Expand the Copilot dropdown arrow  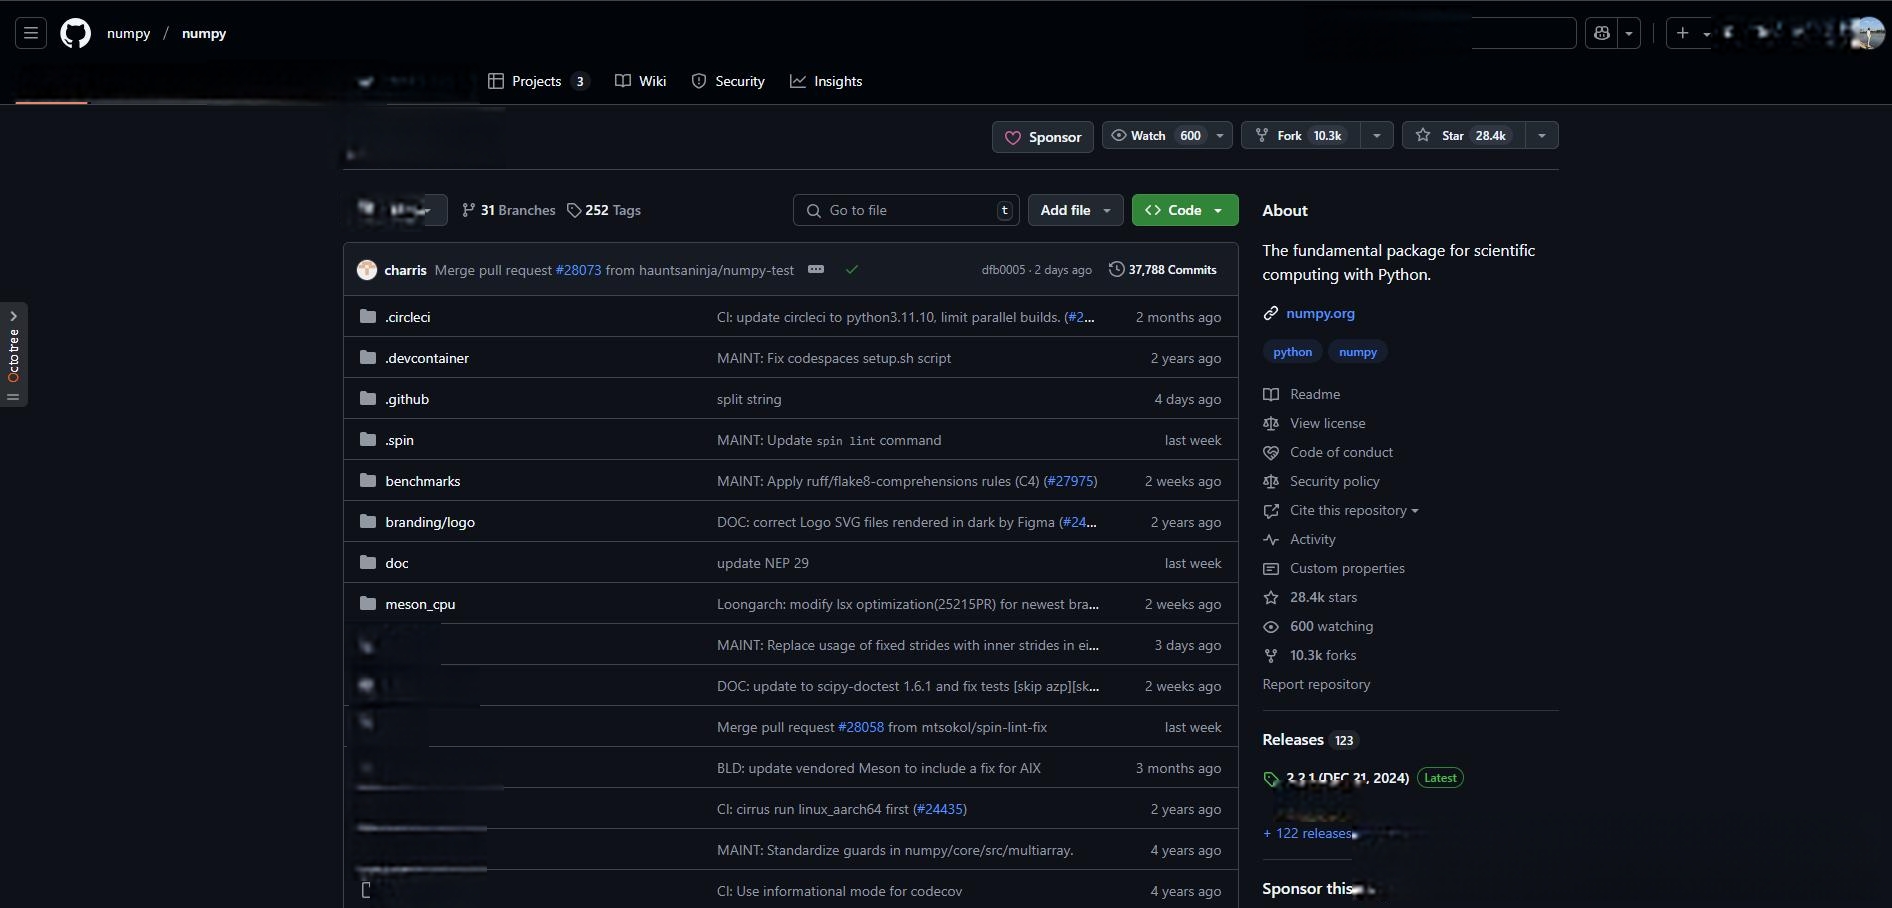[1629, 33]
